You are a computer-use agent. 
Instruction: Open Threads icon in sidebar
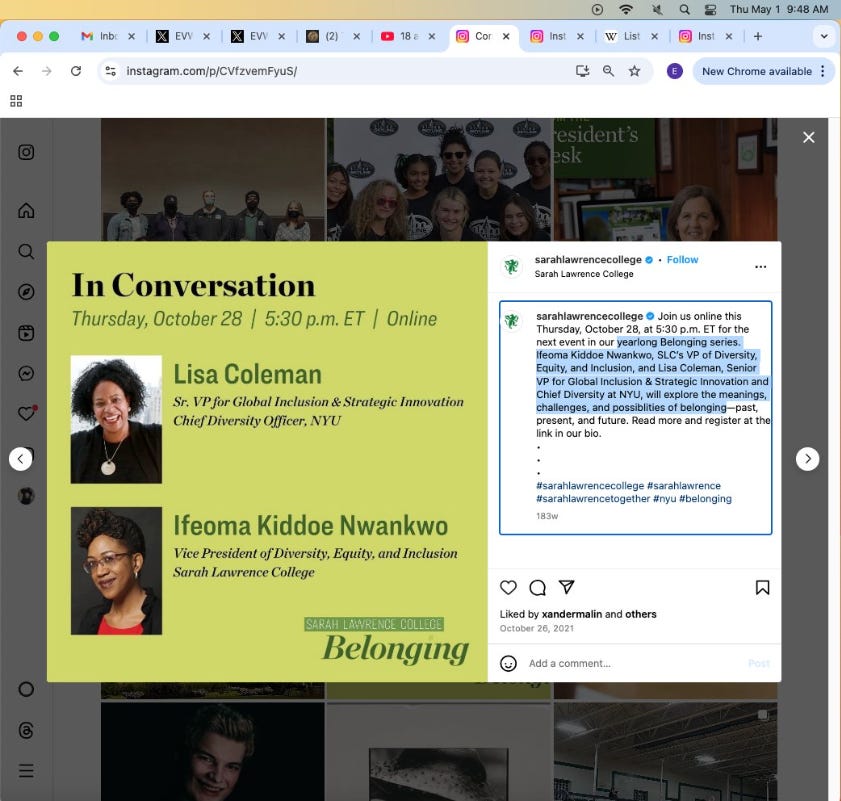pos(26,730)
